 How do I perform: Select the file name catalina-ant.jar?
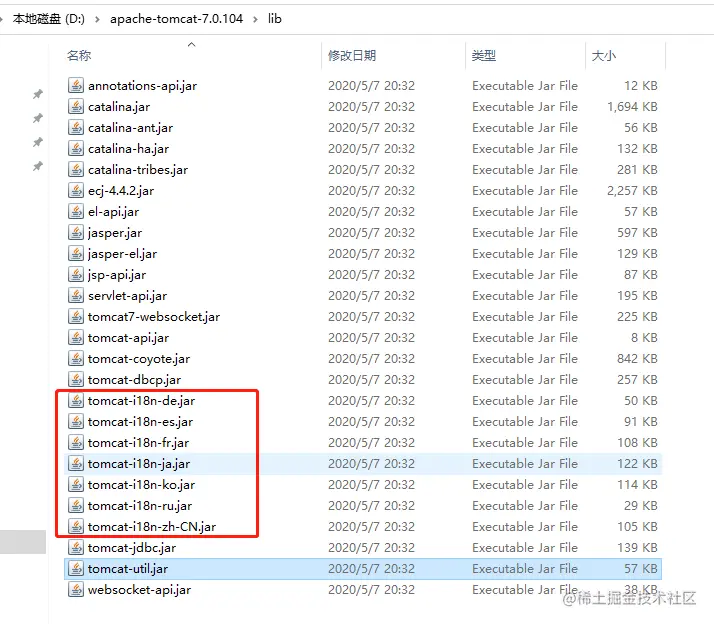130,128
